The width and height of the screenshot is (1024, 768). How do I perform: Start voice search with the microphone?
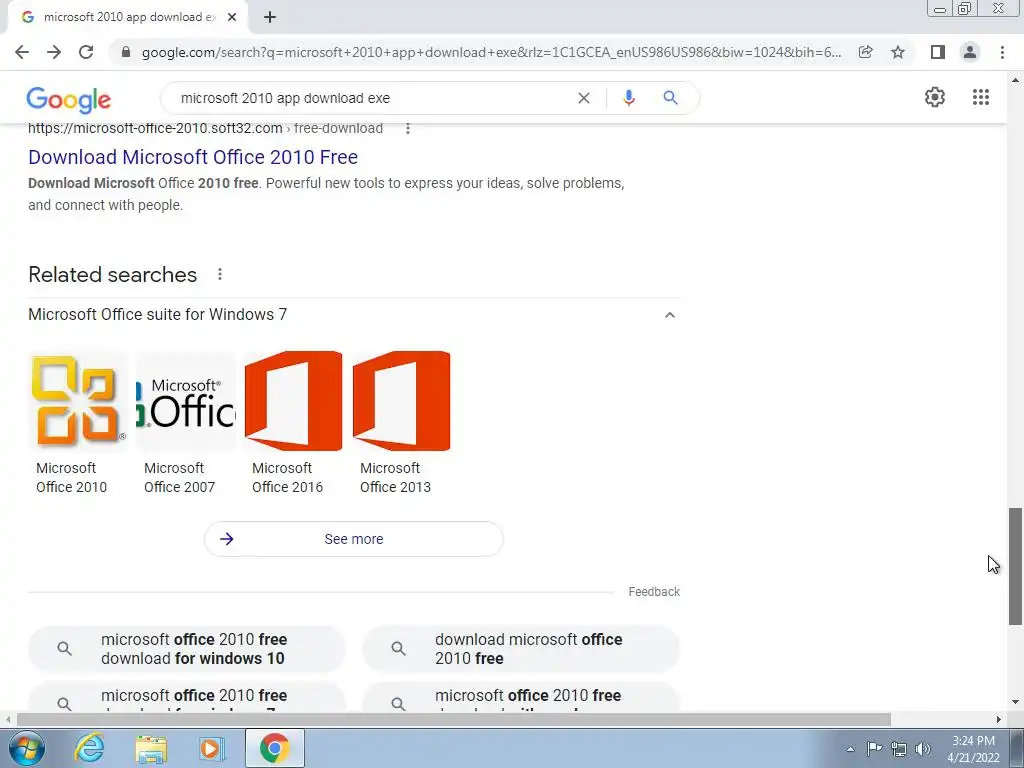[x=628, y=98]
